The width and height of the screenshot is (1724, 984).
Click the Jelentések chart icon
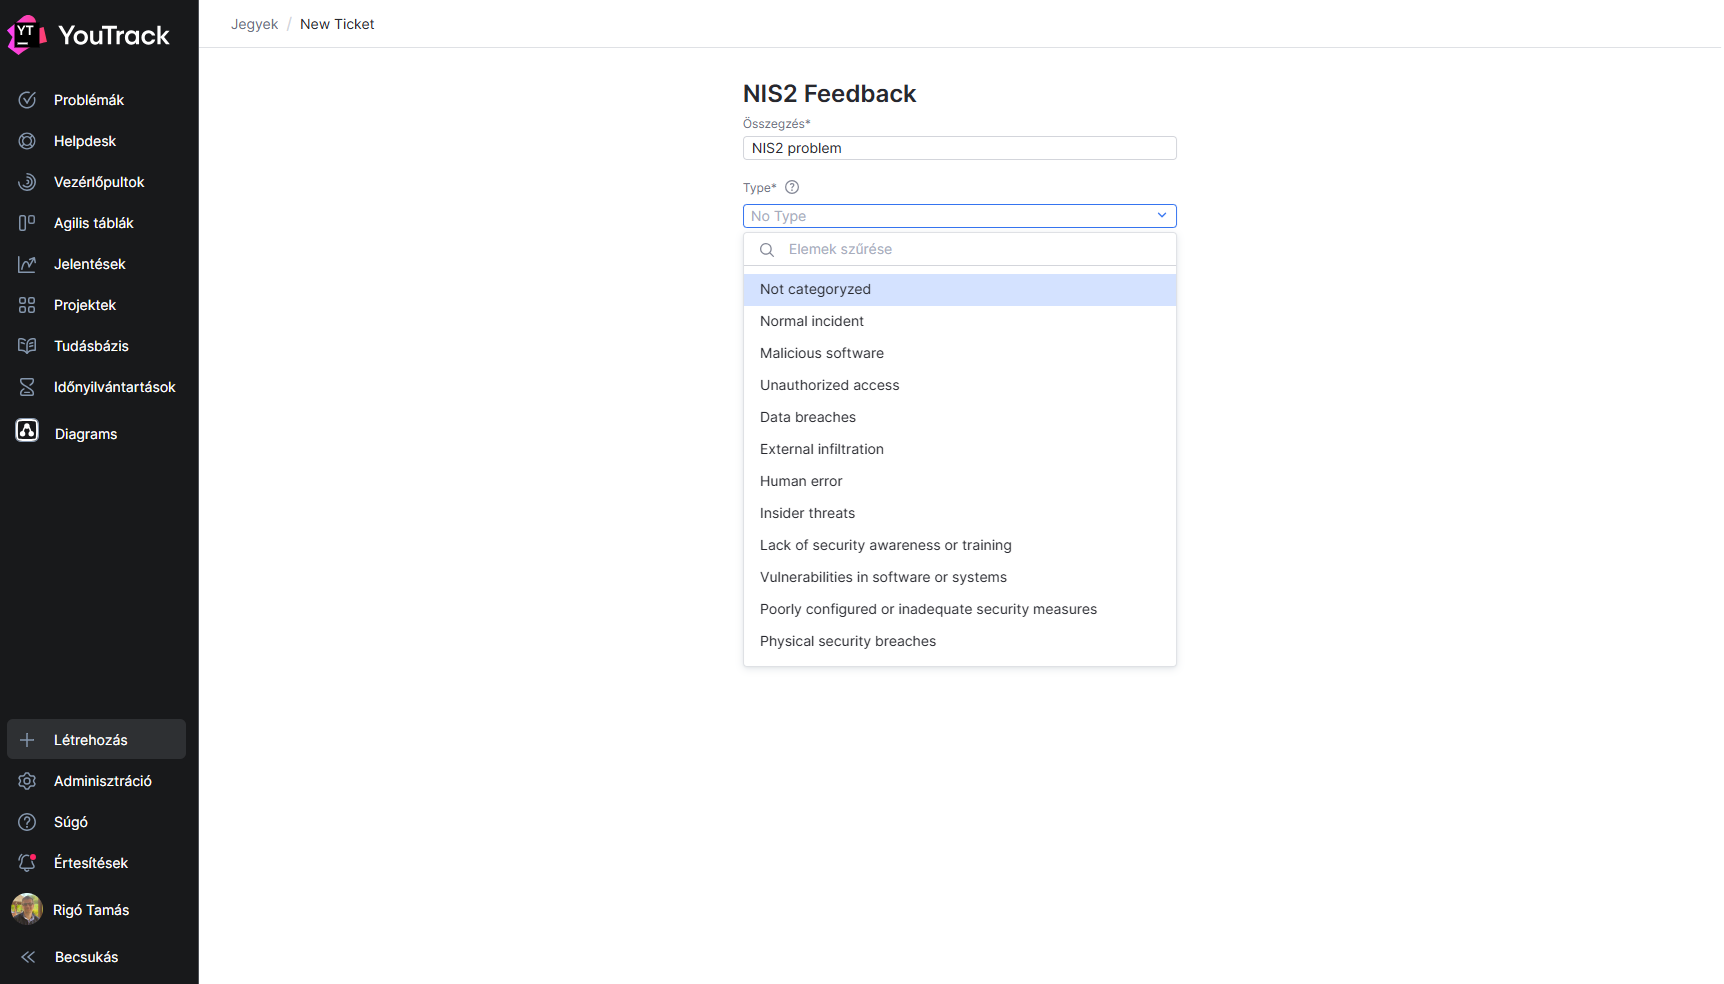coord(27,264)
